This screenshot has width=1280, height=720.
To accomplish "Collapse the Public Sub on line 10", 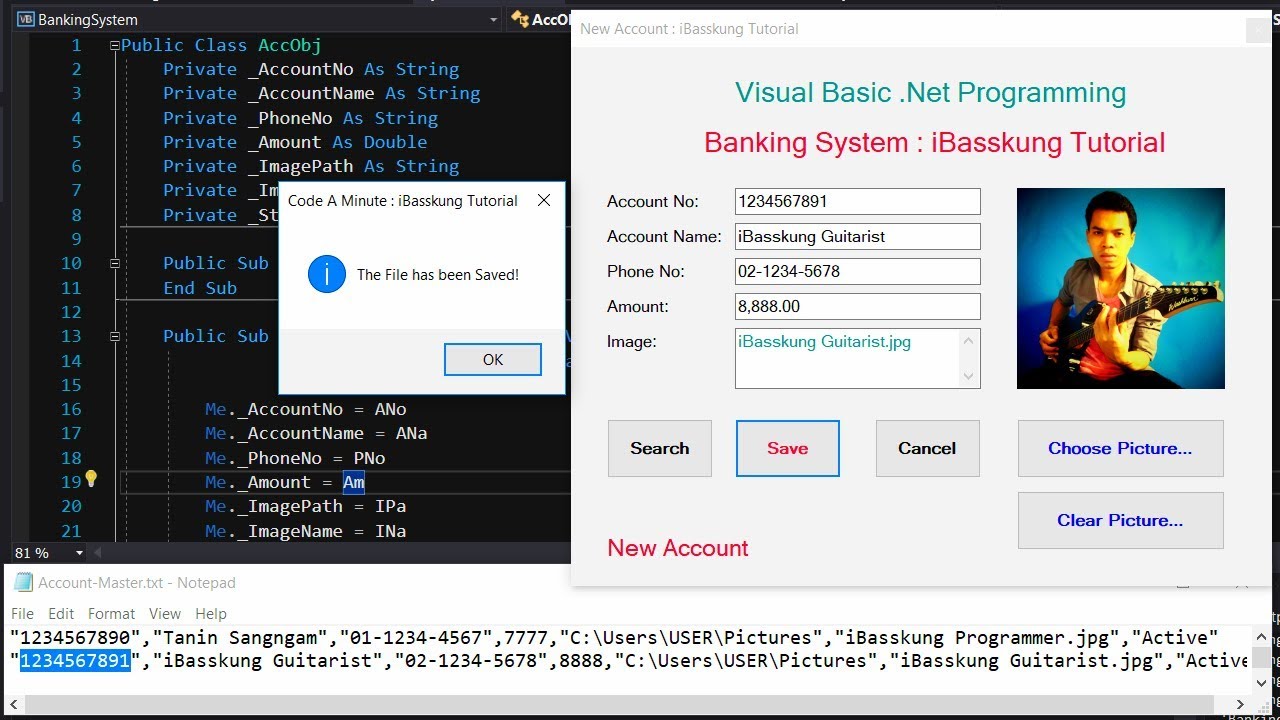I will click(115, 263).
